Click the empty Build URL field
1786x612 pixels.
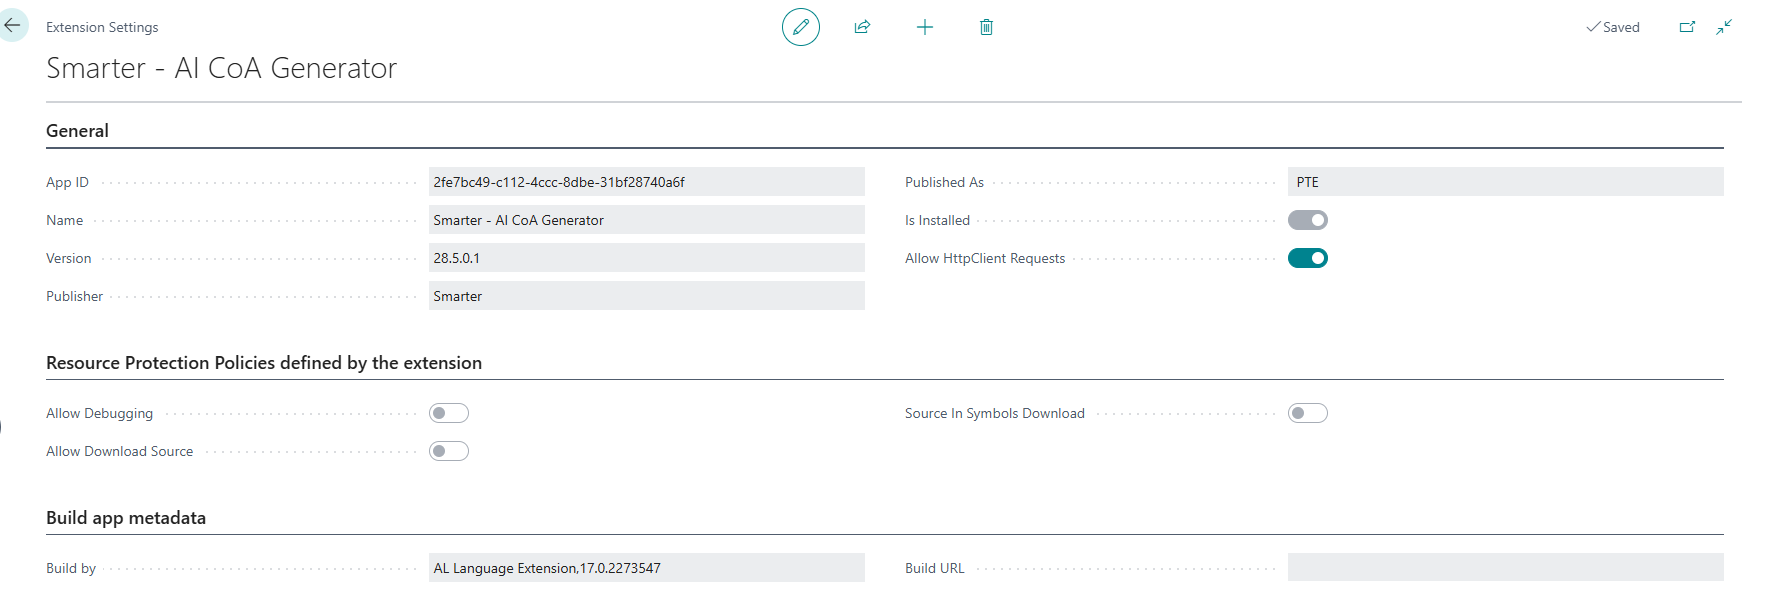(x=1506, y=568)
